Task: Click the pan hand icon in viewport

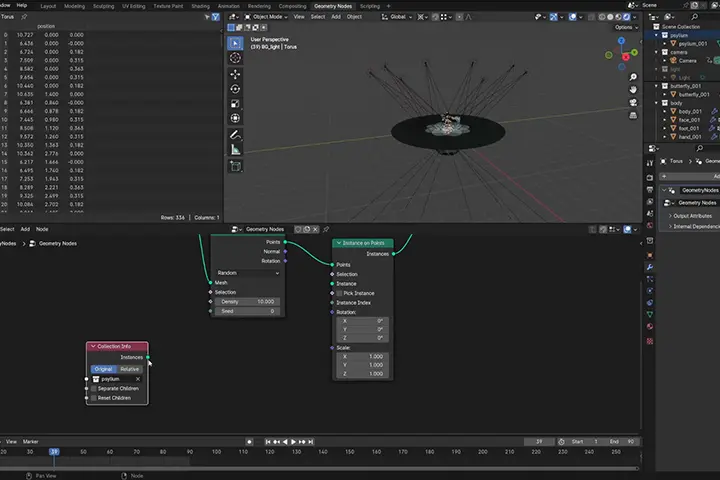Action: [633, 90]
